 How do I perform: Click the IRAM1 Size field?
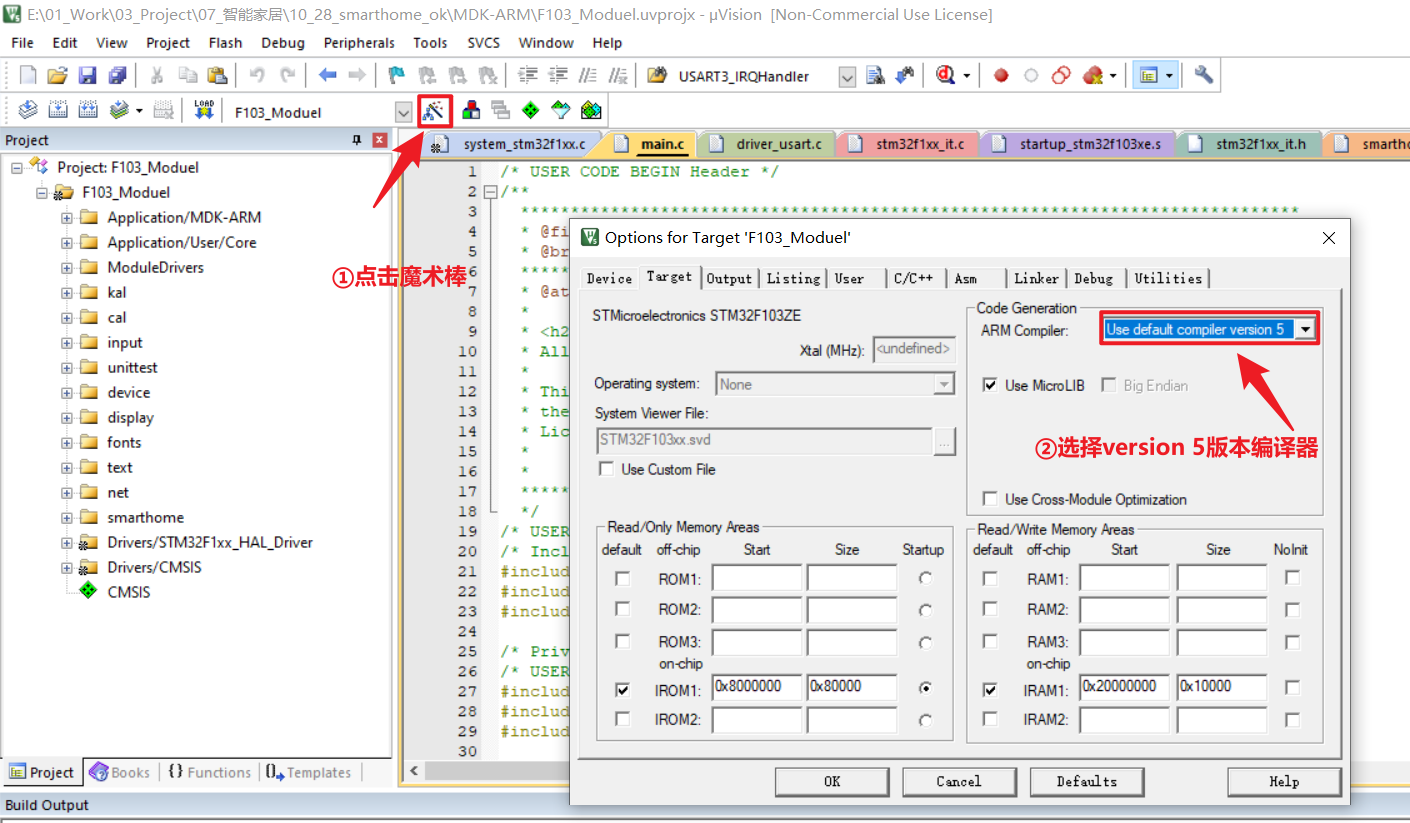(x=1221, y=687)
